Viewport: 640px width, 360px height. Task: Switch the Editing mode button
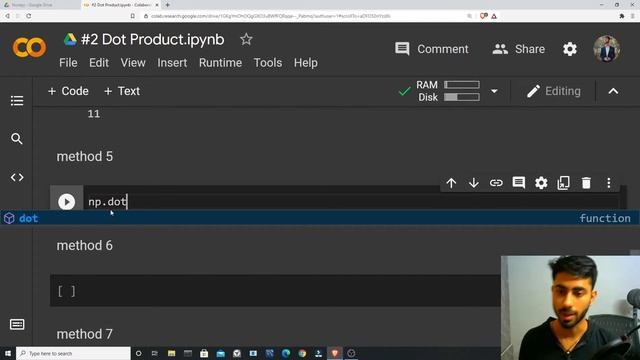point(553,91)
